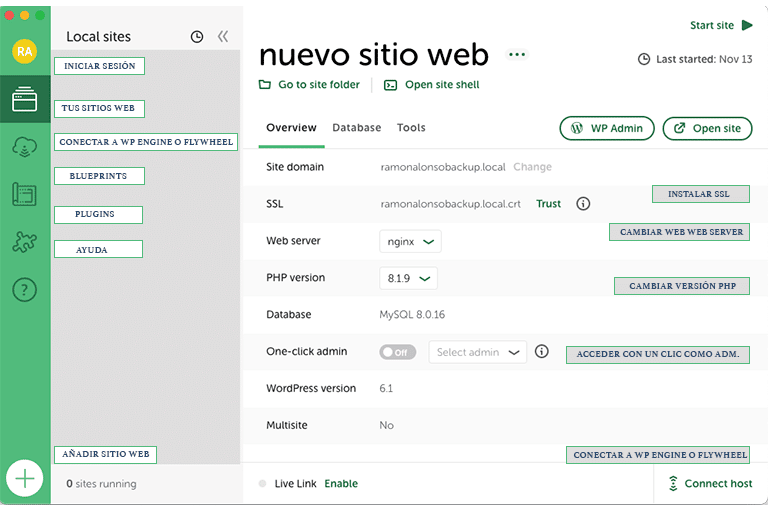This screenshot has height=512, width=768.
Task: Switch to the Overview tab
Action: click(x=291, y=128)
